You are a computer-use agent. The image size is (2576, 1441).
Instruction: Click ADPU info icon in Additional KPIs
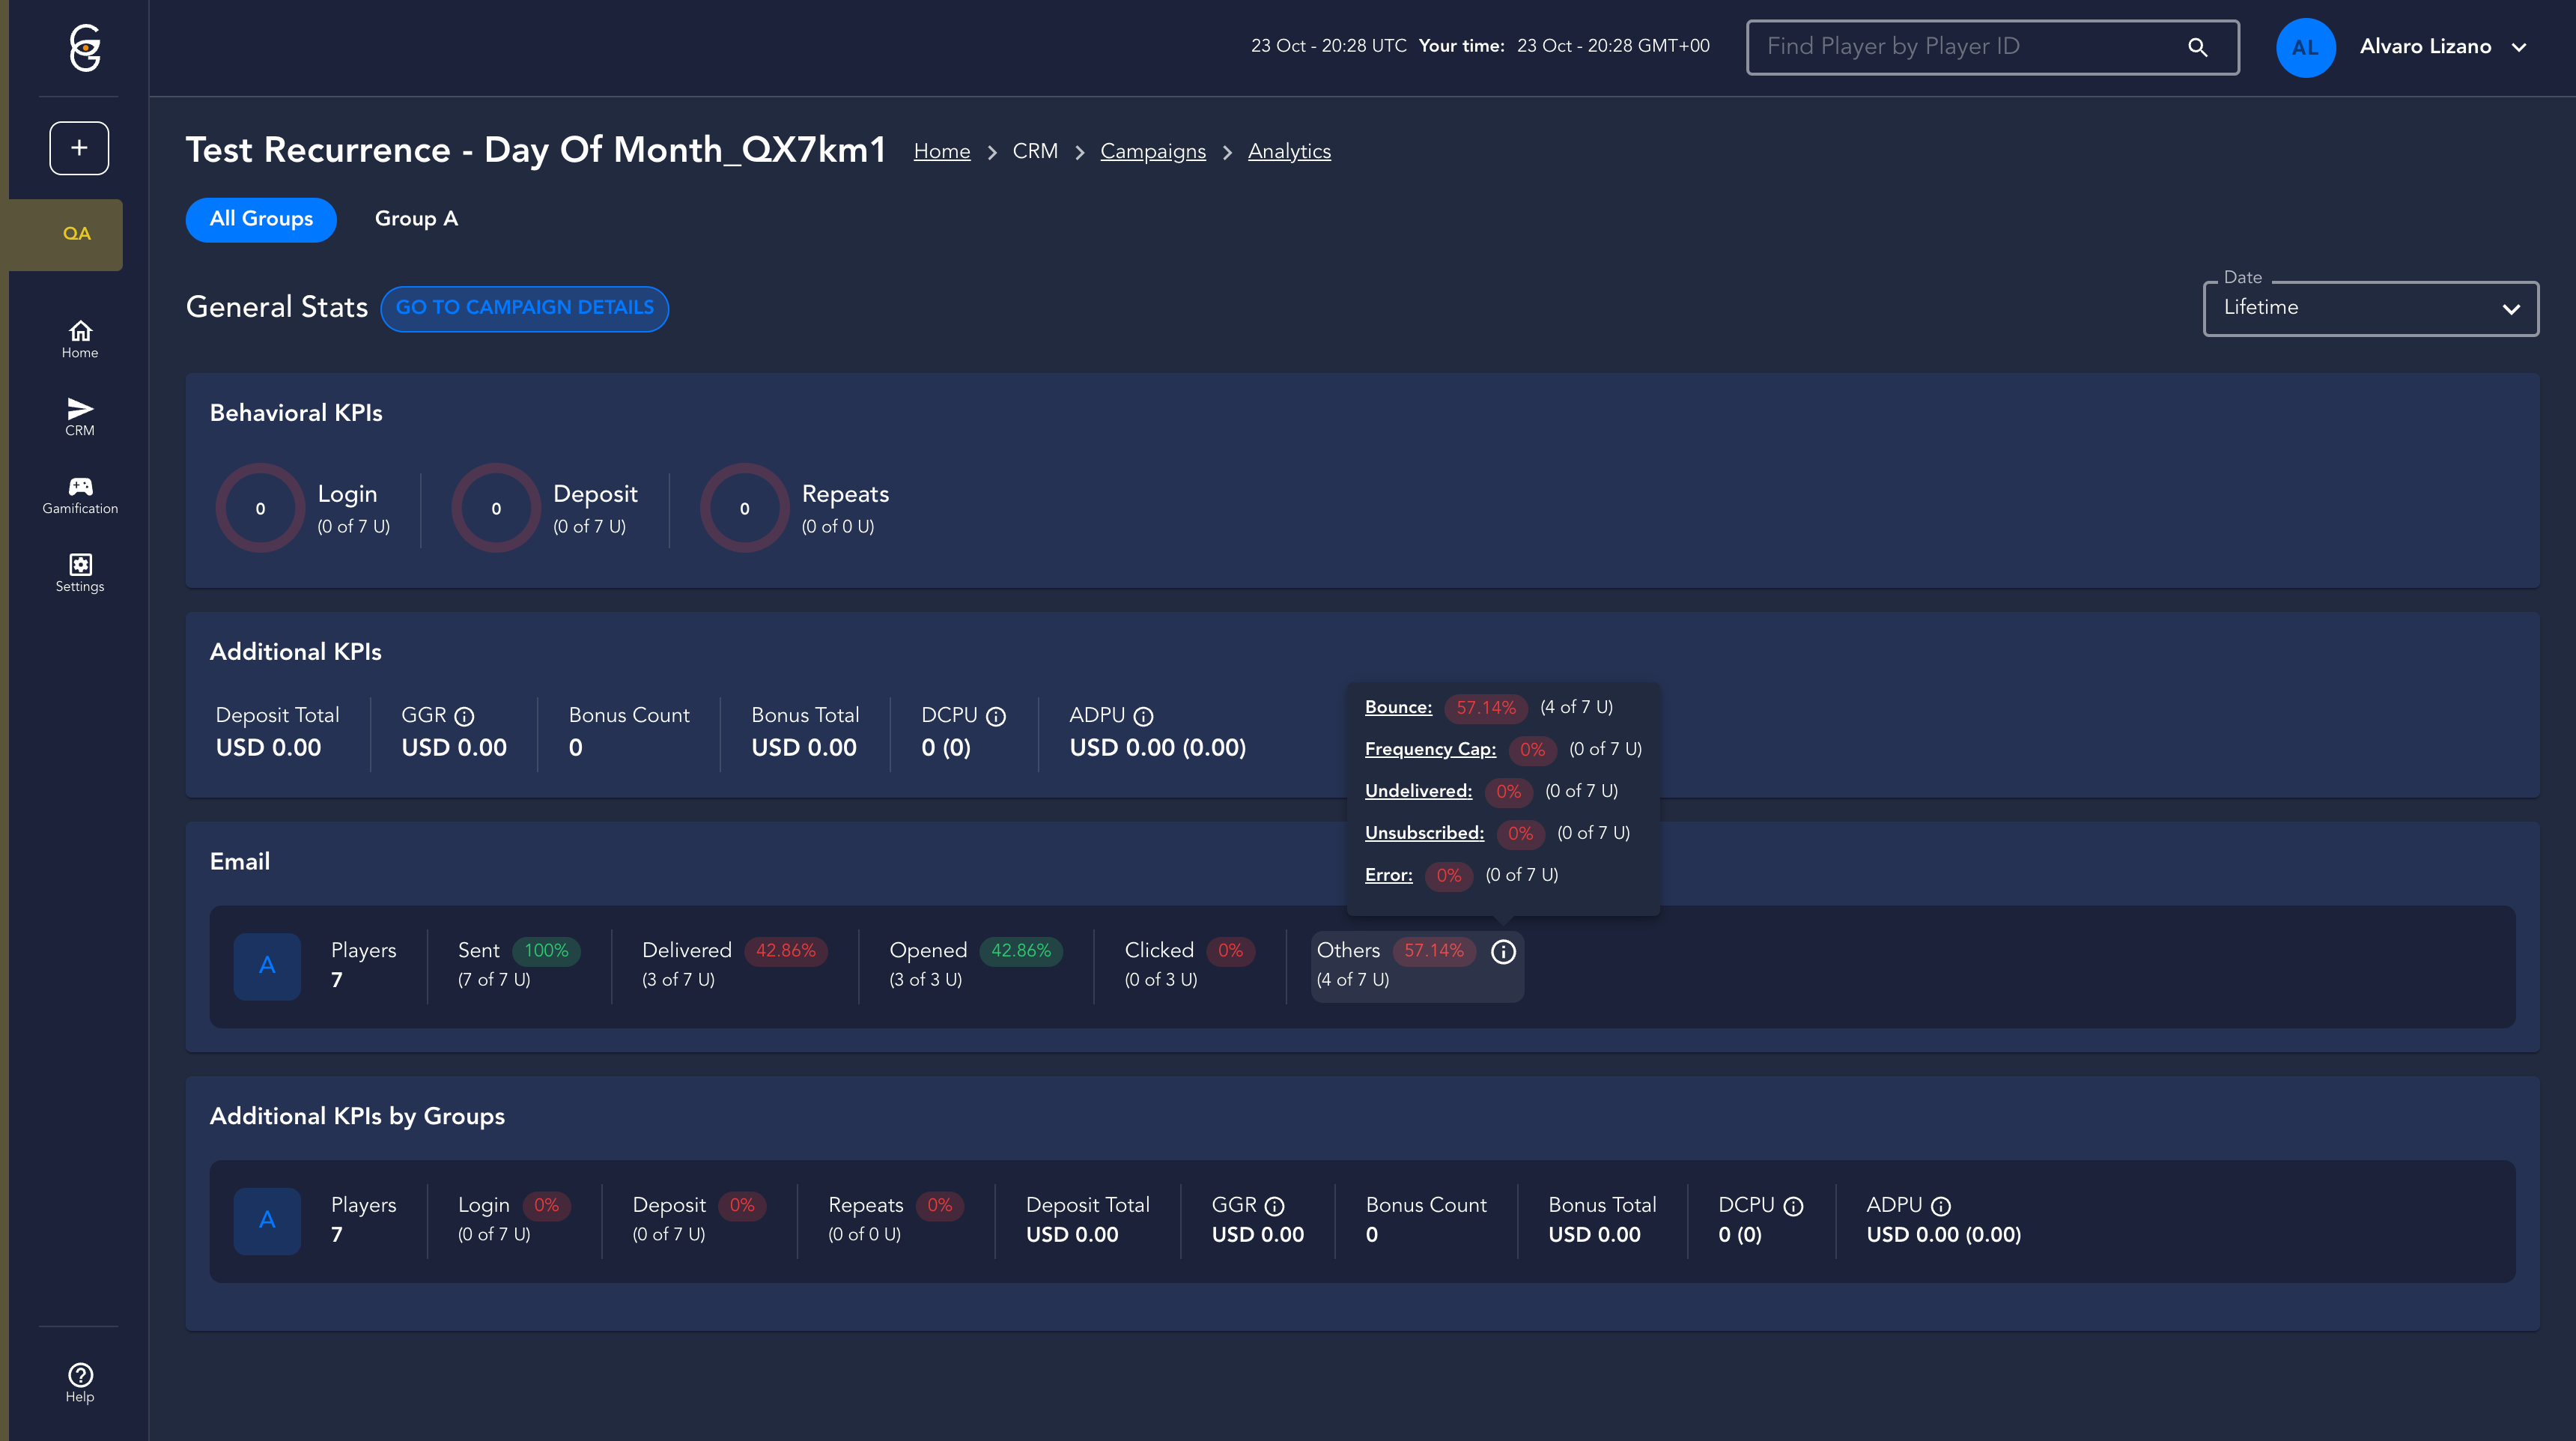tap(1143, 717)
